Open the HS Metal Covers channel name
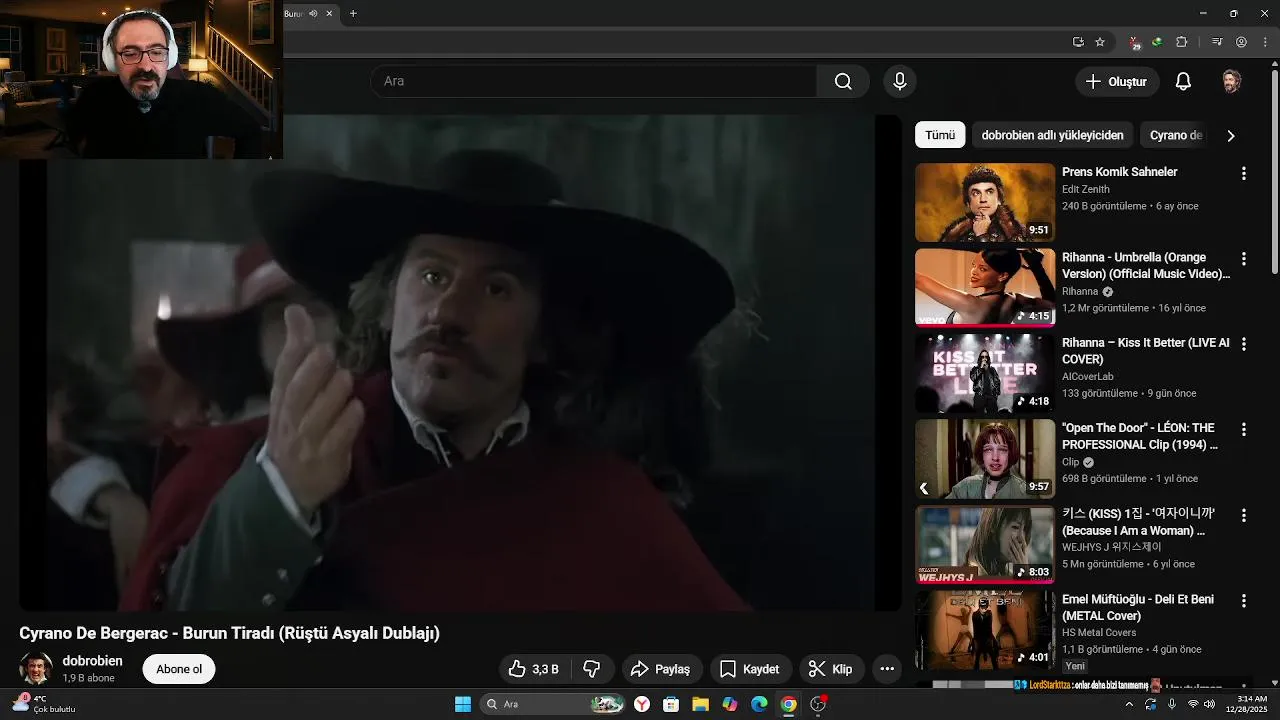Viewport: 1280px width, 720px height. click(1099, 633)
